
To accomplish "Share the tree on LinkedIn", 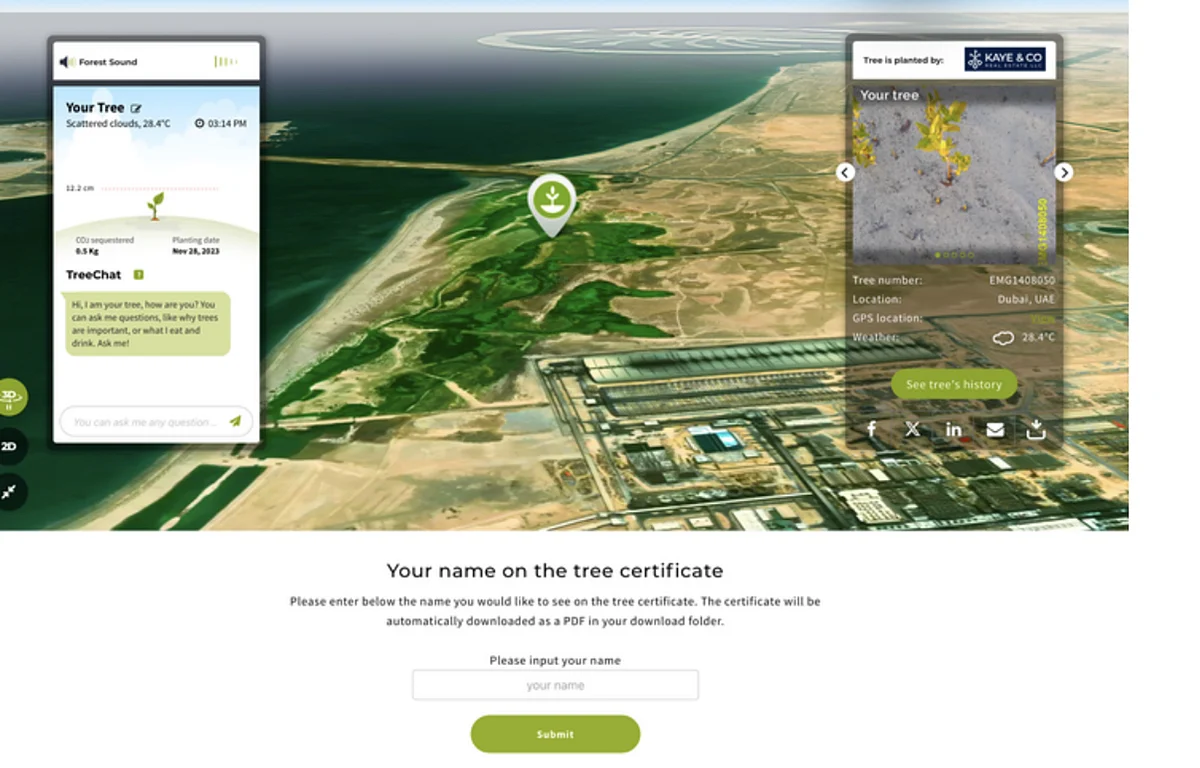I will tap(953, 429).
